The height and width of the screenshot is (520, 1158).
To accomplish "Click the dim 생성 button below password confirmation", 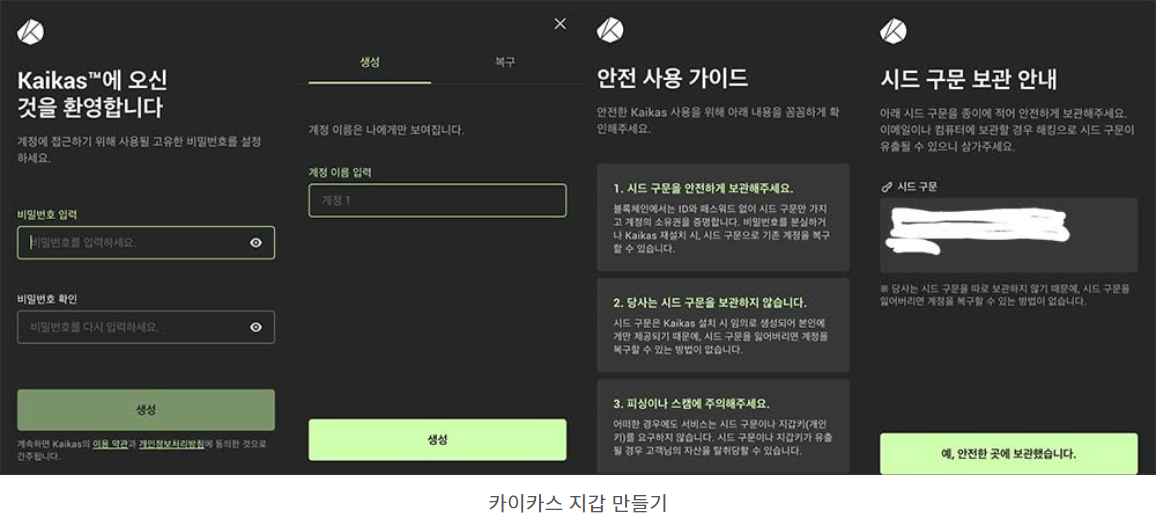I will coord(146,410).
